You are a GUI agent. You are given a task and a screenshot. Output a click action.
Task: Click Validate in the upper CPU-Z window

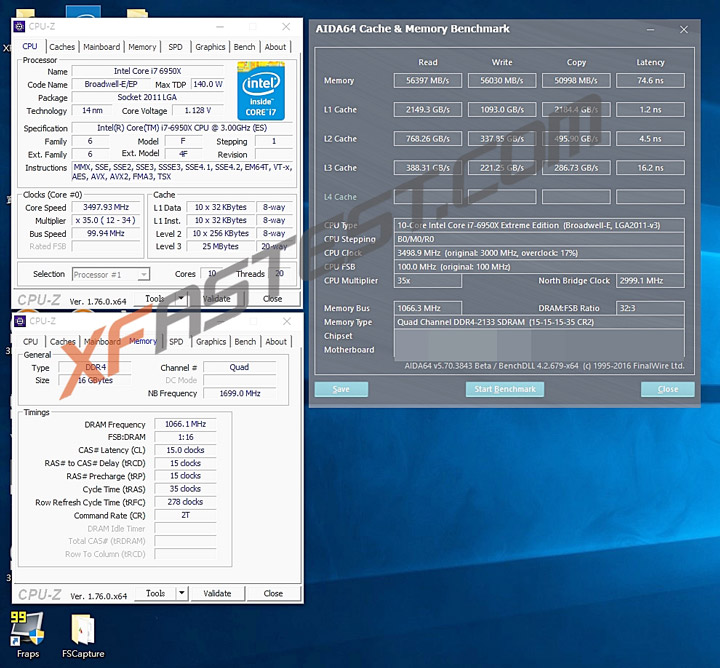point(217,299)
